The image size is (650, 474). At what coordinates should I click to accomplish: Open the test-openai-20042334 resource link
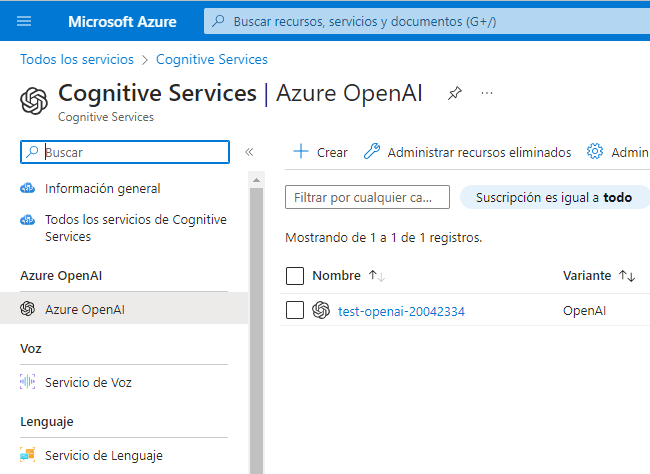[401, 311]
